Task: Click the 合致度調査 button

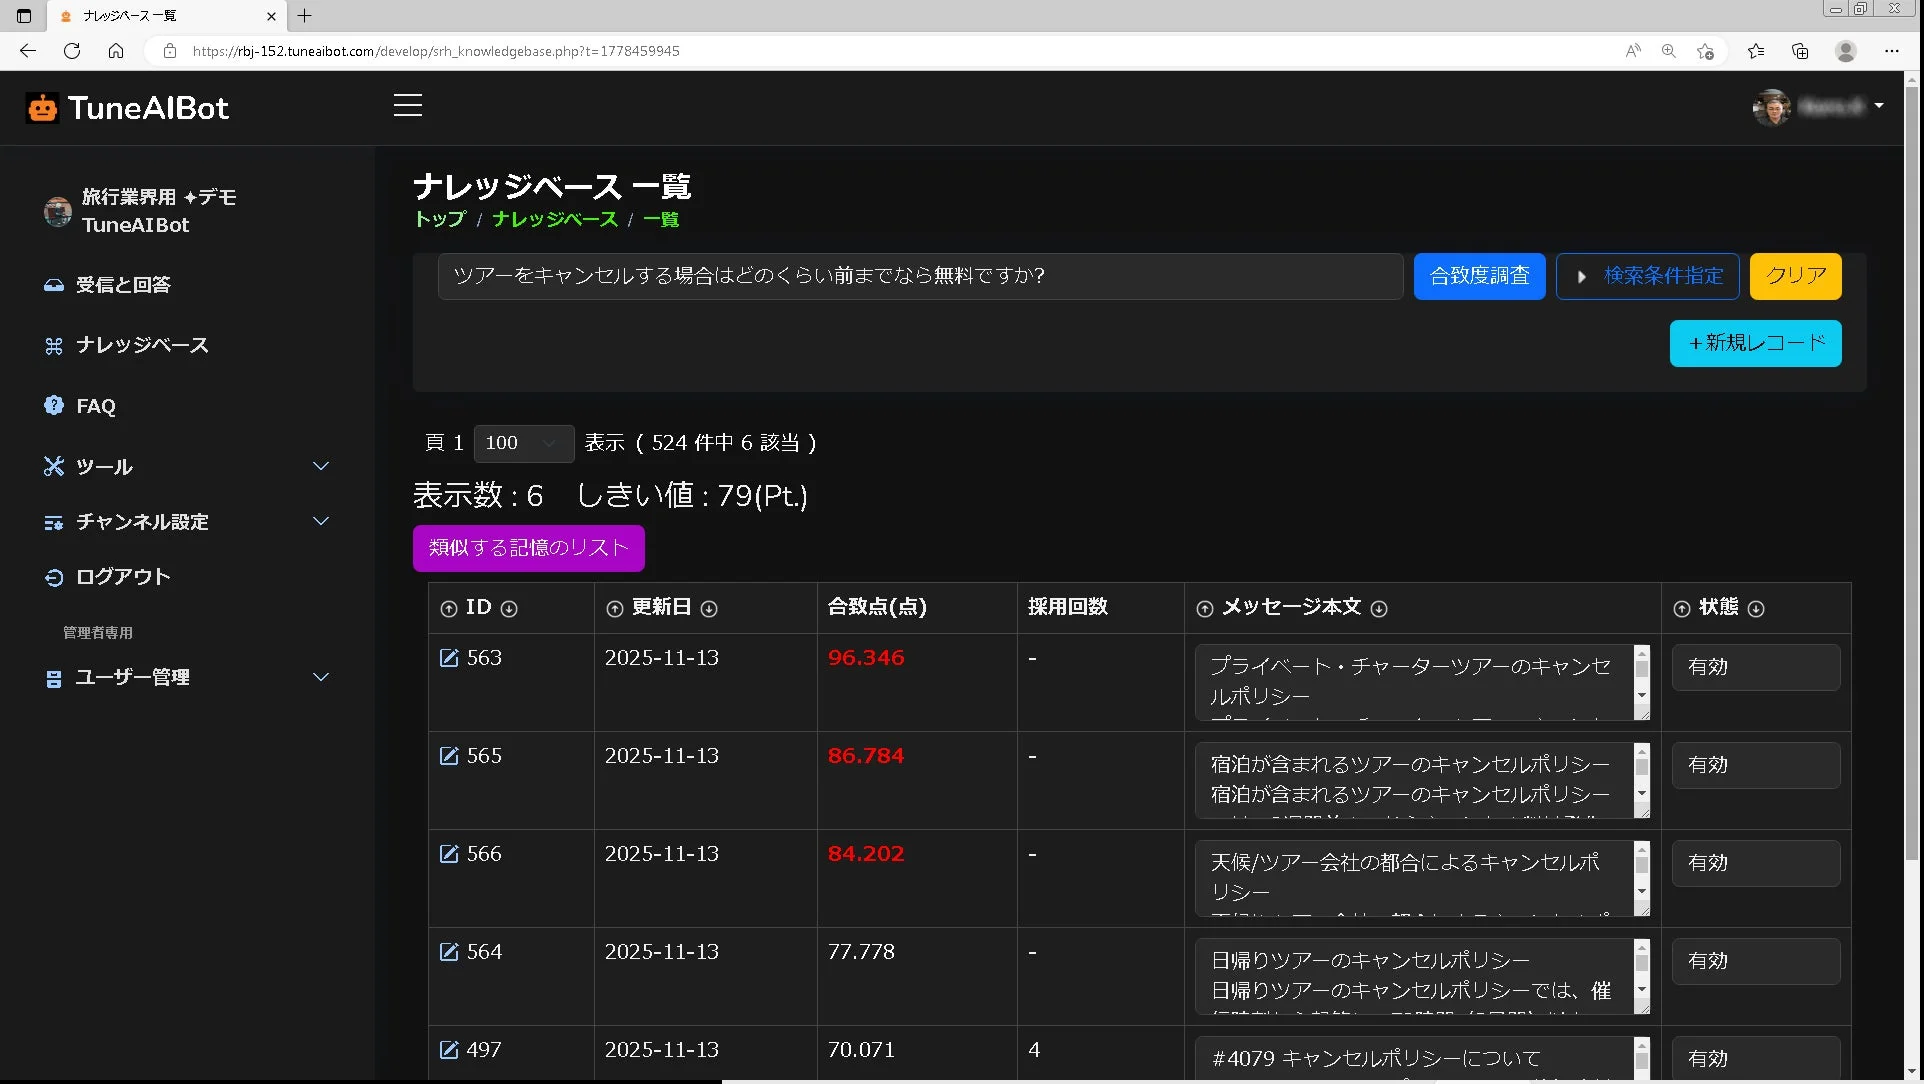Action: coord(1479,276)
